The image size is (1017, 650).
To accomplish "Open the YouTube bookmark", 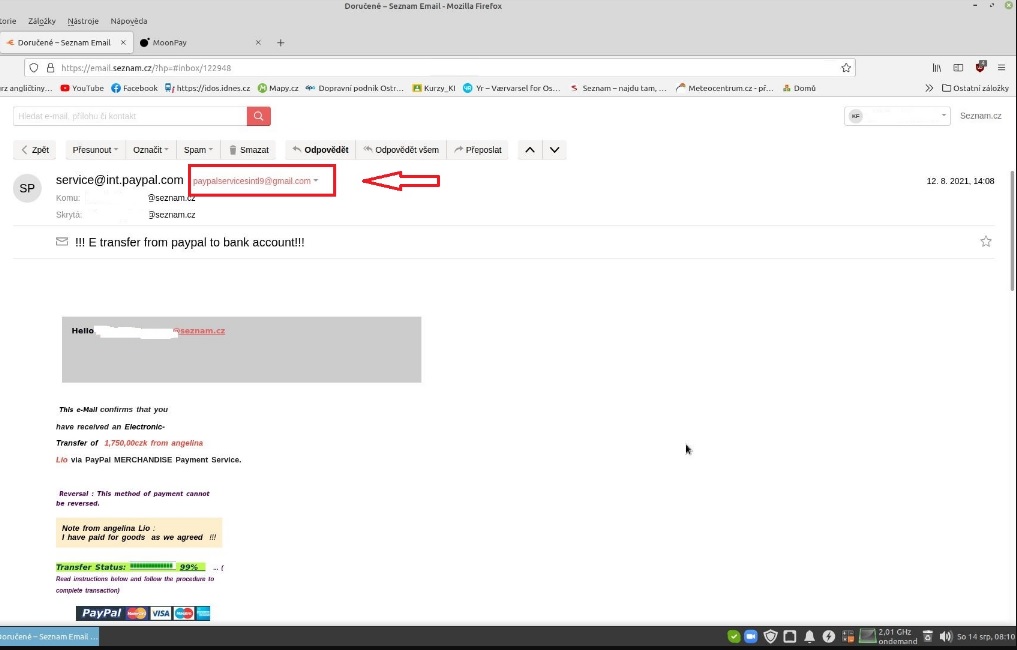I will pyautogui.click(x=82, y=88).
